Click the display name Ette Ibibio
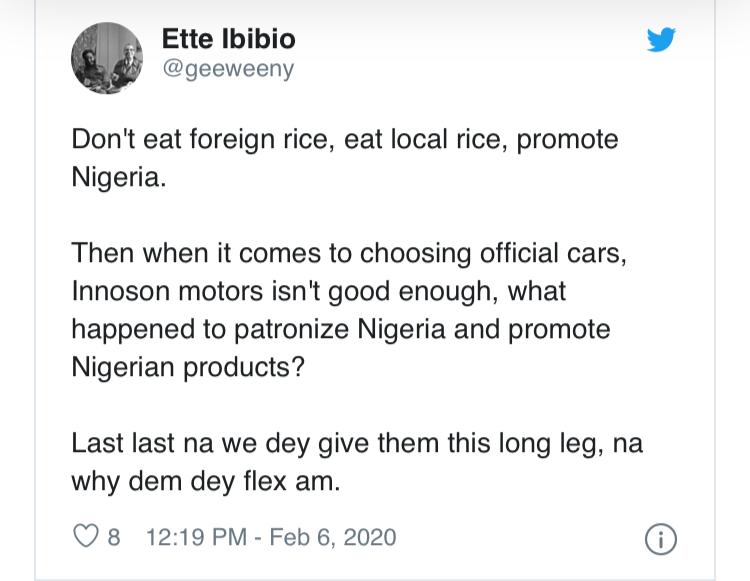750x581 pixels. (x=228, y=40)
